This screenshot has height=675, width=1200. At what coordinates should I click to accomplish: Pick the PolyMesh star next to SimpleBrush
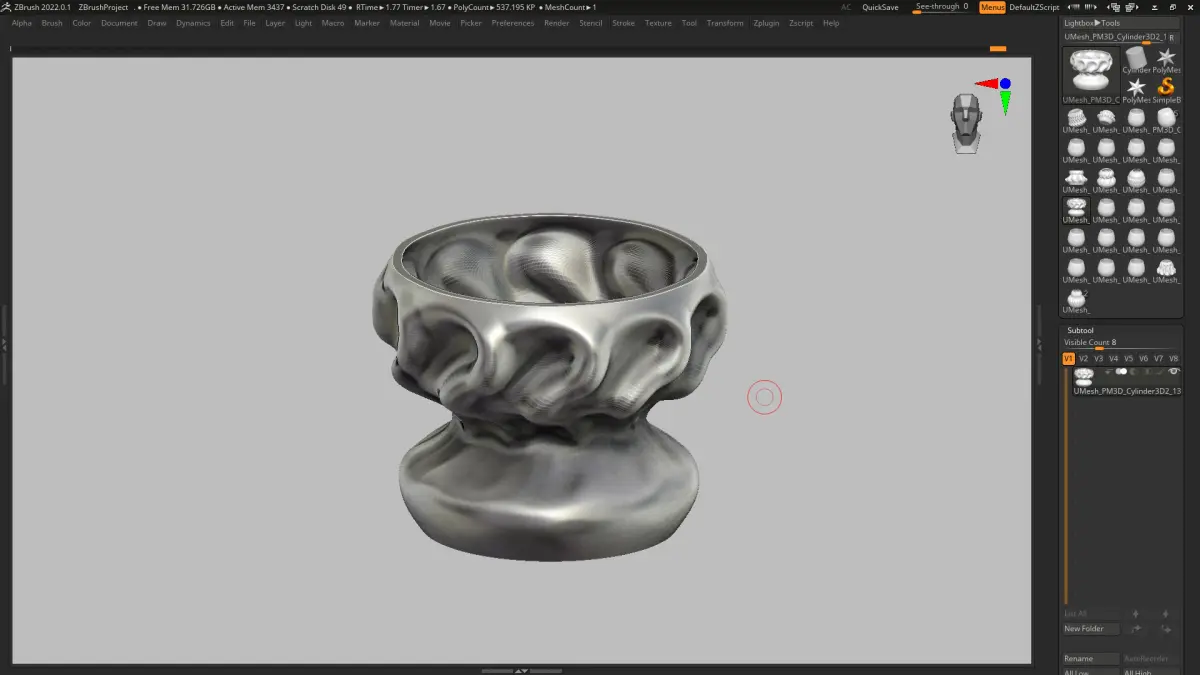[1136, 88]
